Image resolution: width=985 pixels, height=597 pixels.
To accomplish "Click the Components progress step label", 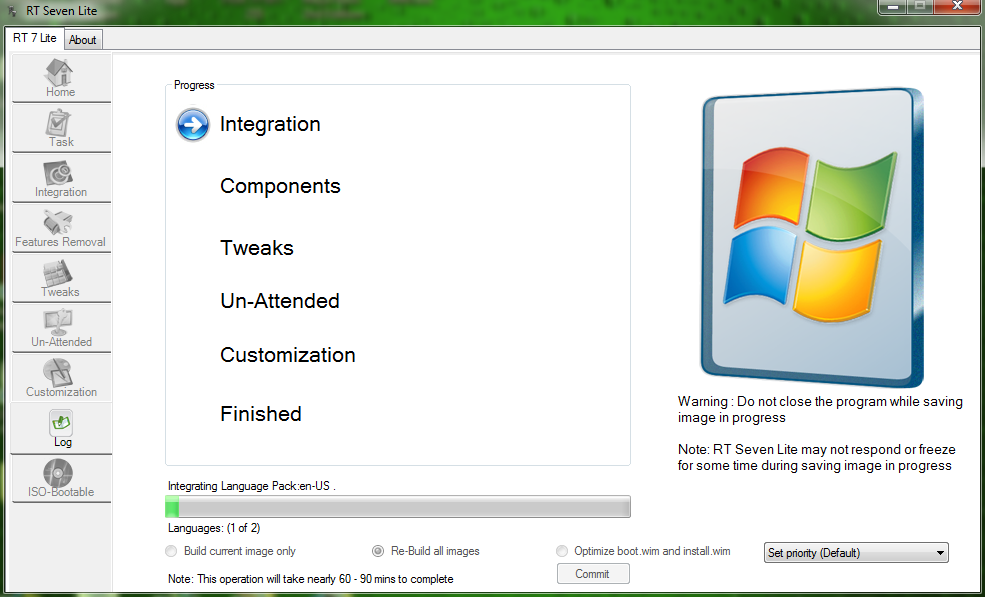I will (280, 186).
